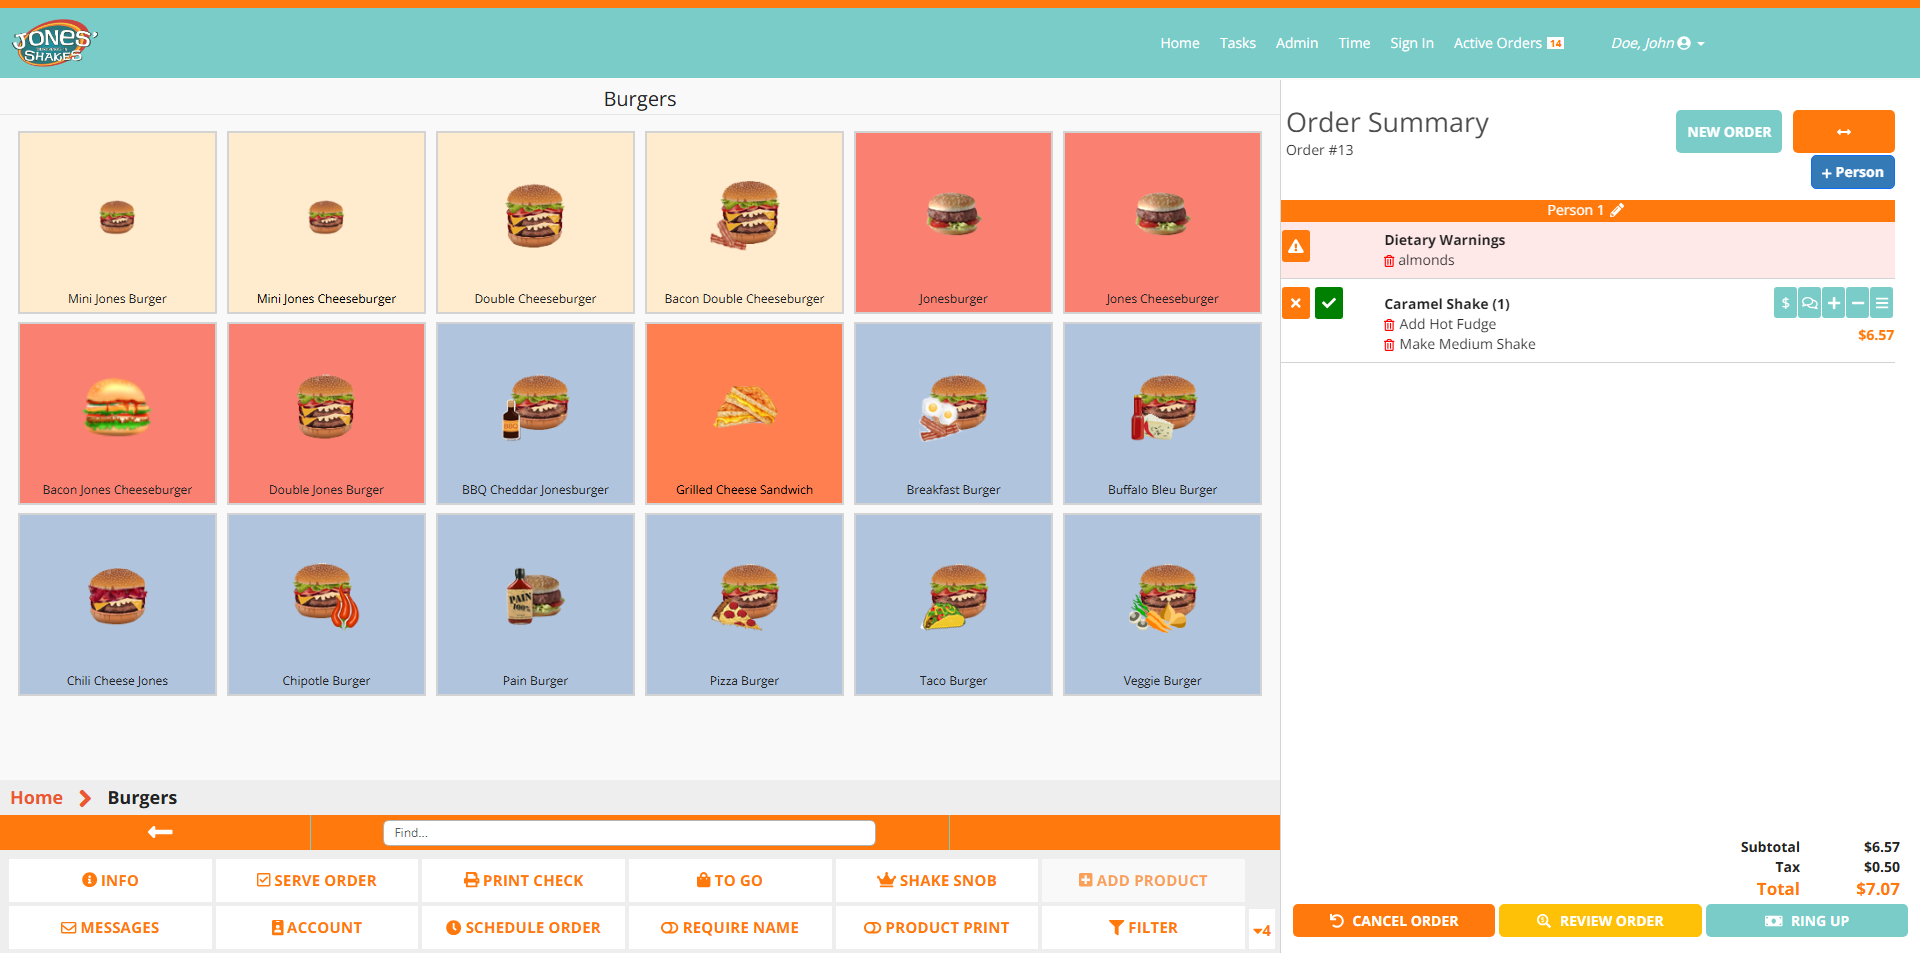This screenshot has width=1920, height=953.
Task: Select Mini Jones Burger tile
Action: pyautogui.click(x=117, y=222)
